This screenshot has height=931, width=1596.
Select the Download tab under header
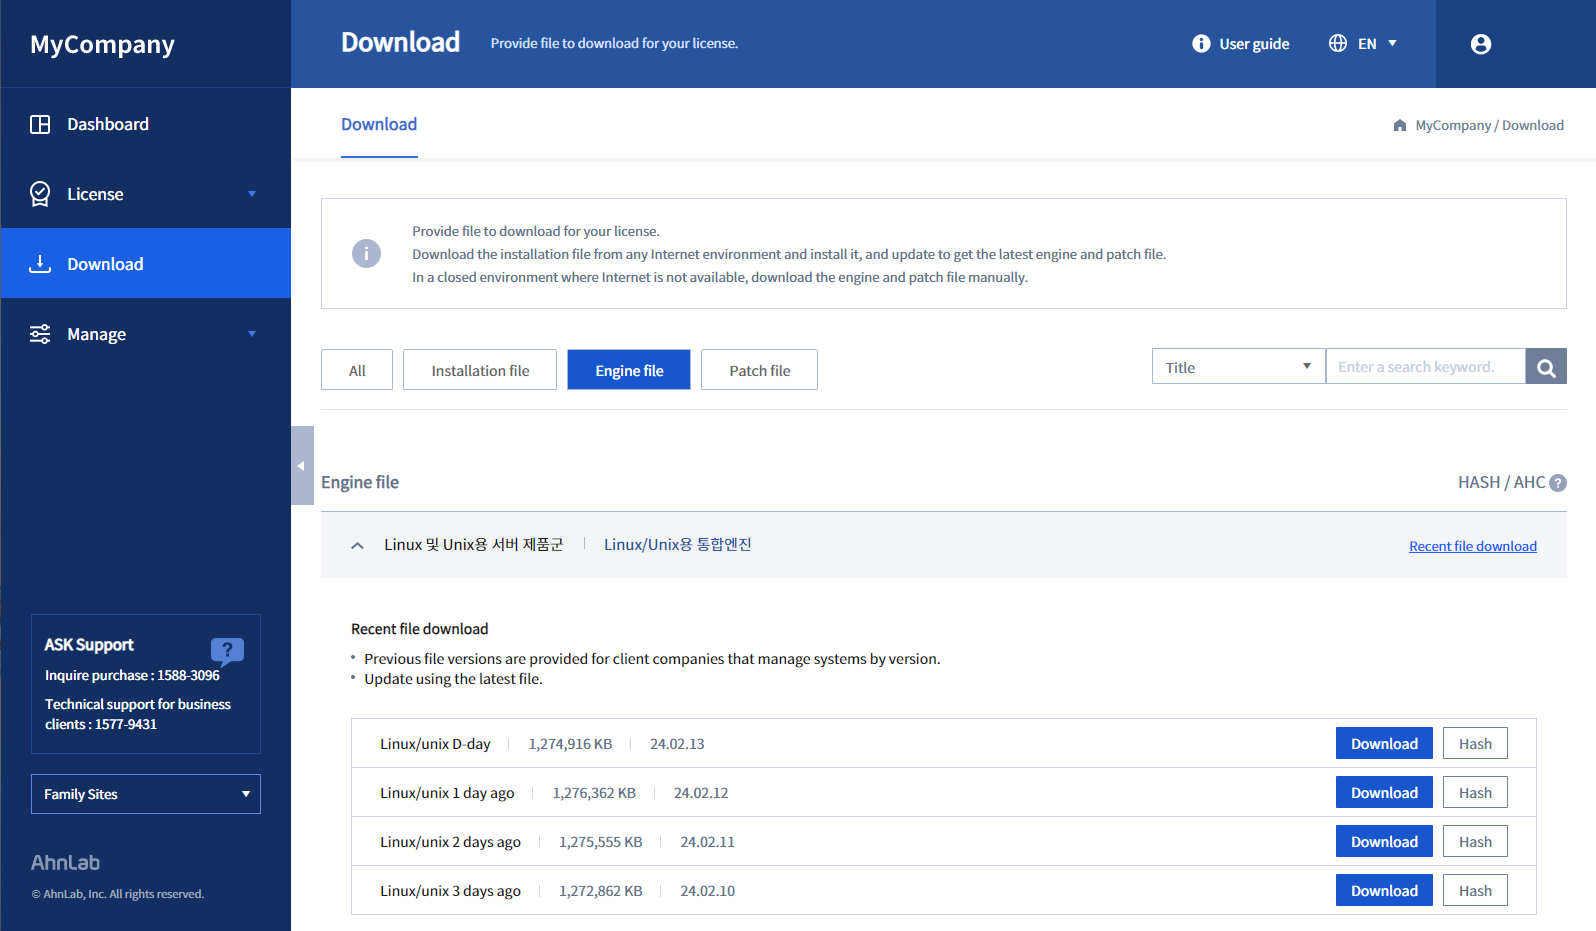coord(379,124)
